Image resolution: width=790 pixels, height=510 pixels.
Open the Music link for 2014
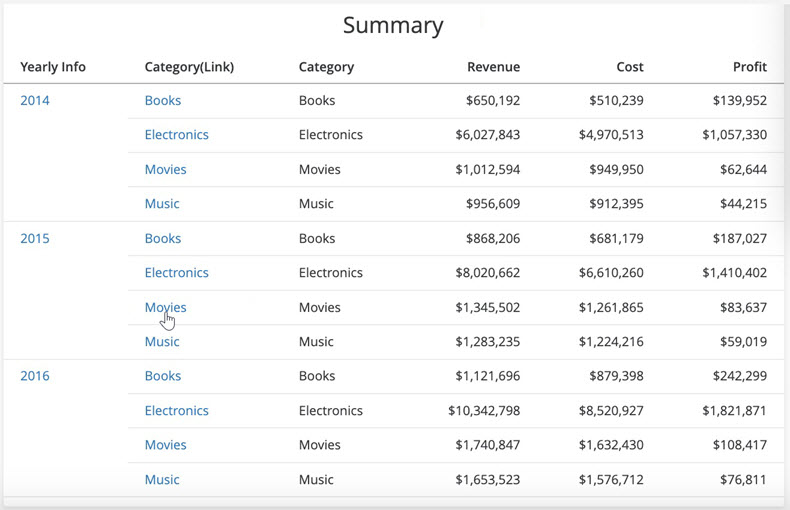click(162, 204)
